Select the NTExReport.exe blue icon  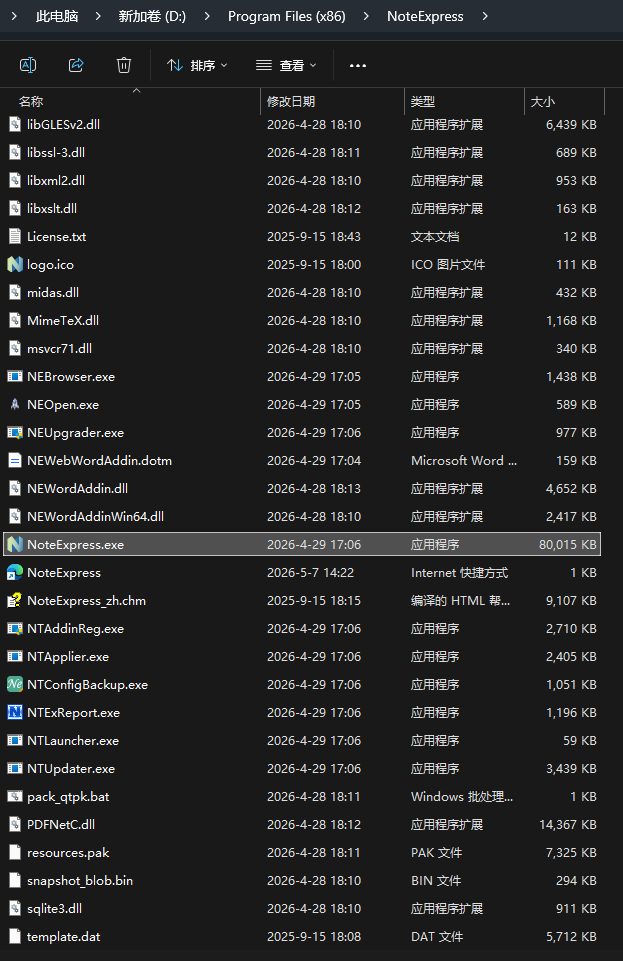tap(15, 713)
